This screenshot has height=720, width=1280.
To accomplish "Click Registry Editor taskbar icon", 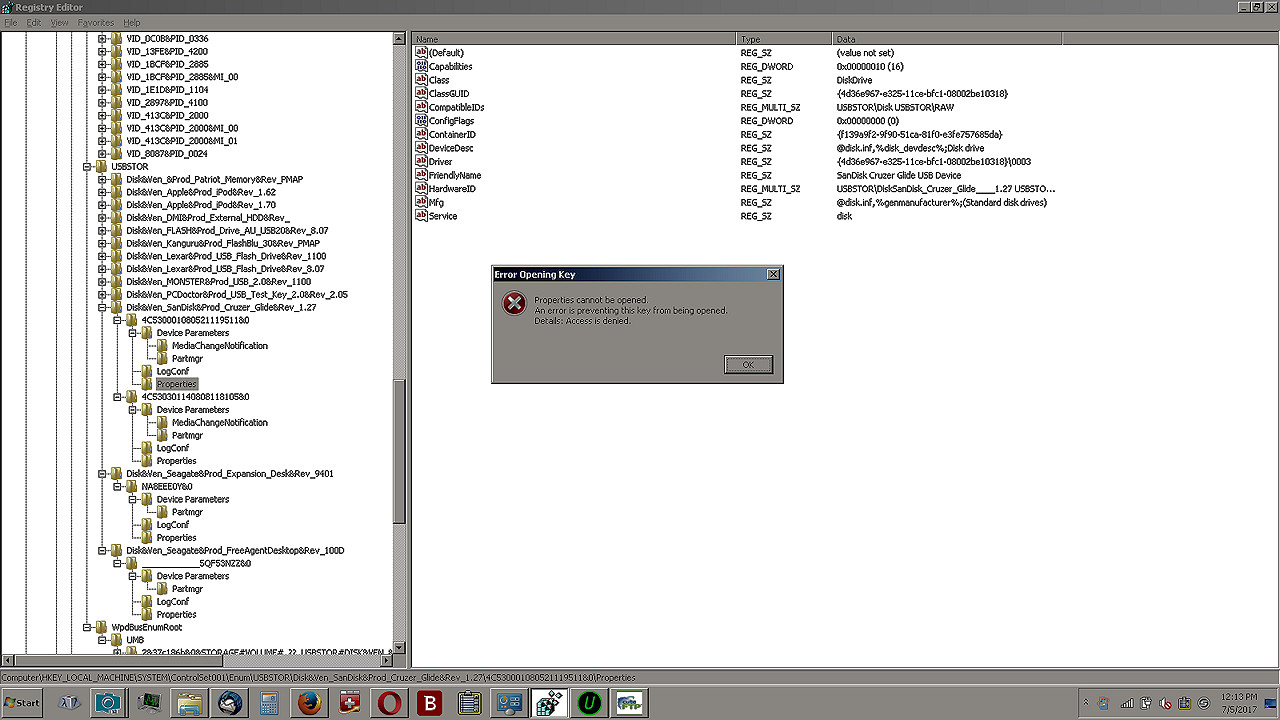I will click(550, 703).
